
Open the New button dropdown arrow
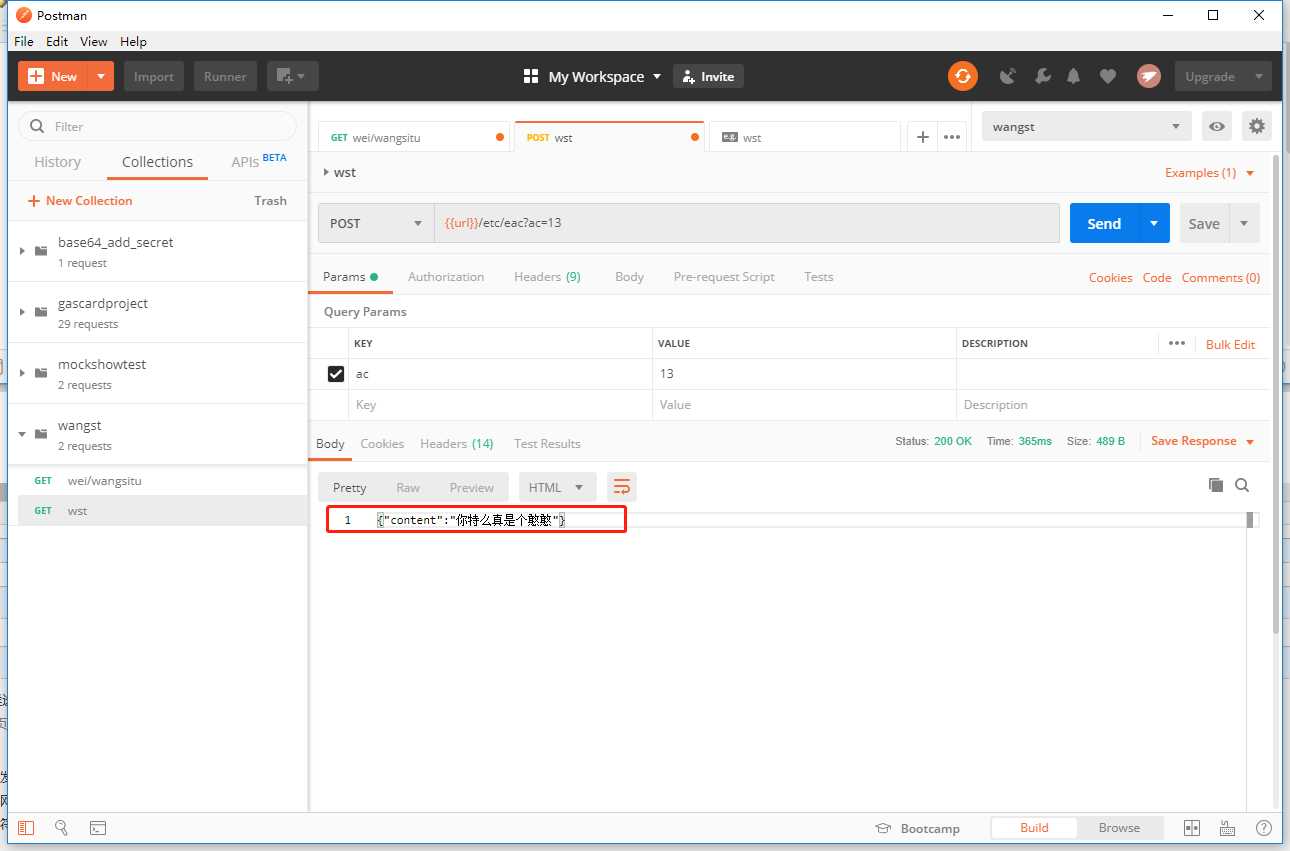101,76
